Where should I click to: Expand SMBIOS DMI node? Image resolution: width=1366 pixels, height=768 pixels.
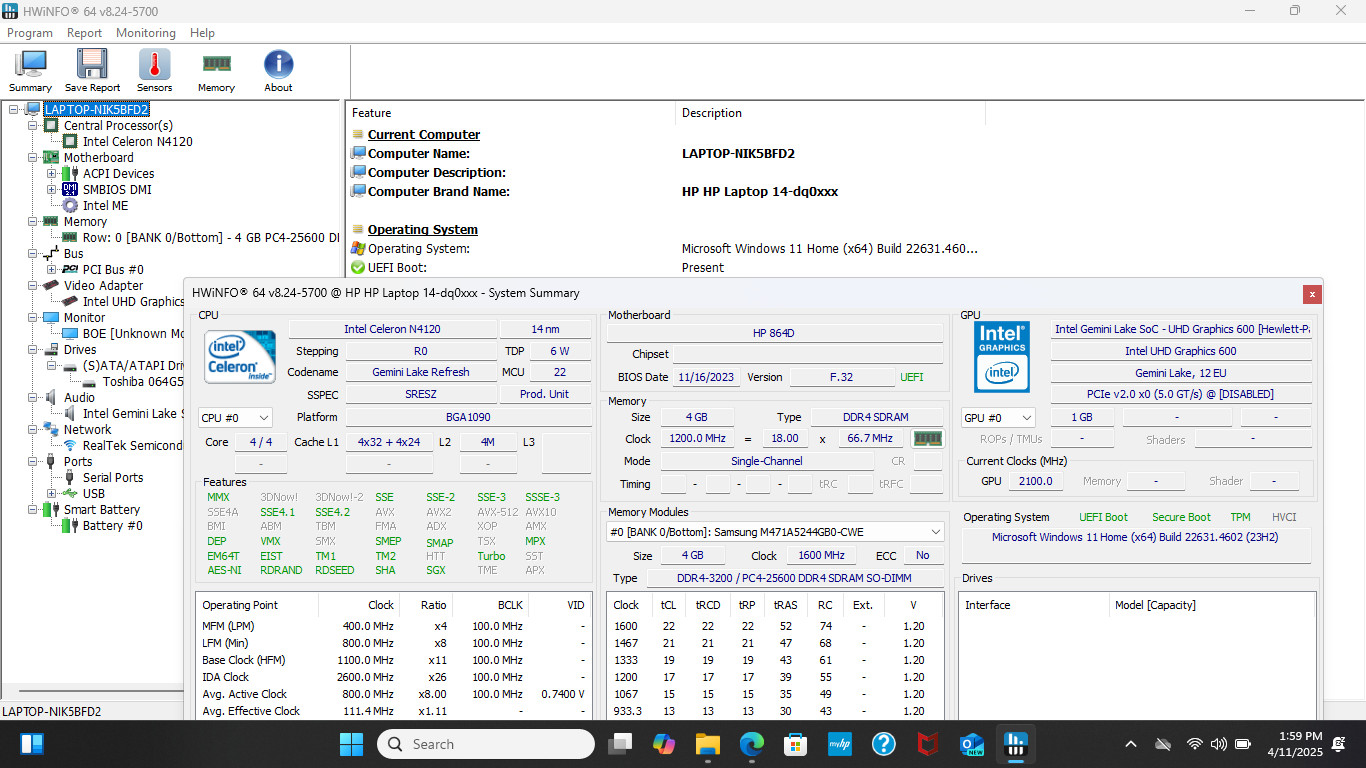[x=52, y=190]
